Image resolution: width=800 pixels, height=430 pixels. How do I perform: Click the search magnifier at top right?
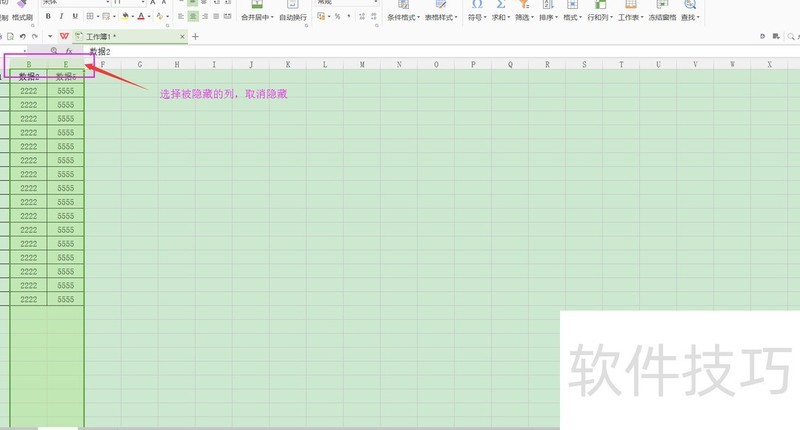click(791, 37)
